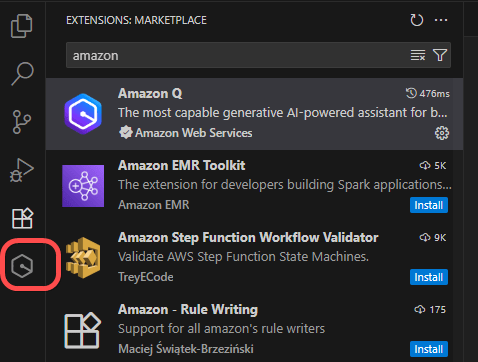
Task: Select the Extensions view icon
Action: (22, 218)
